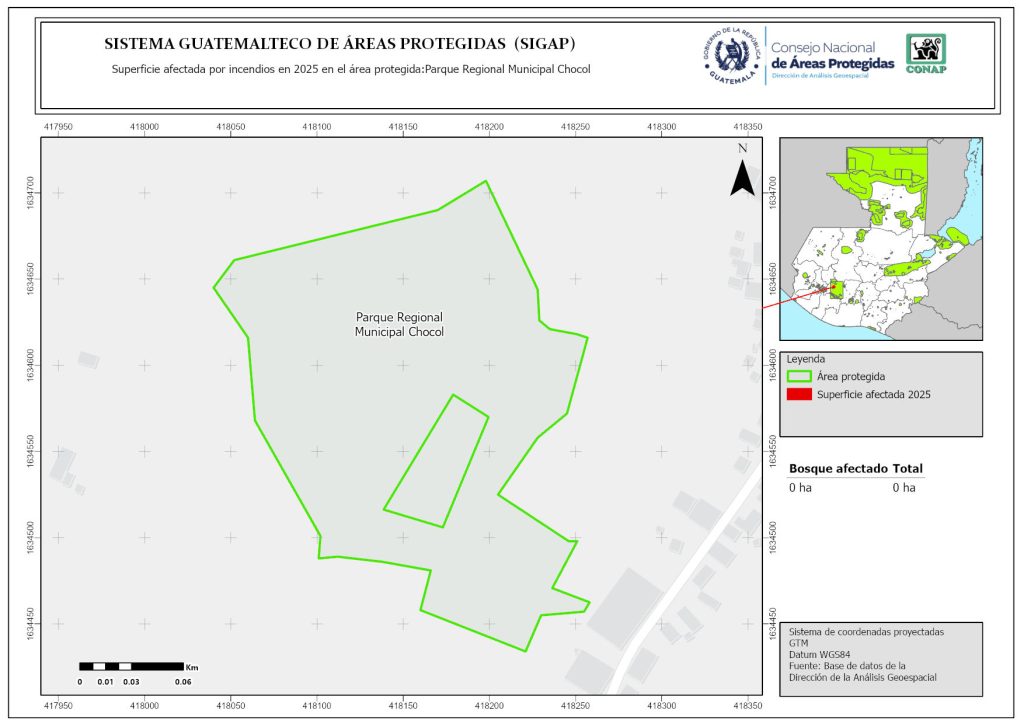The width and height of the screenshot is (1024, 724).
Task: Click the green outline symbol for Área protegida
Action: coord(799,377)
